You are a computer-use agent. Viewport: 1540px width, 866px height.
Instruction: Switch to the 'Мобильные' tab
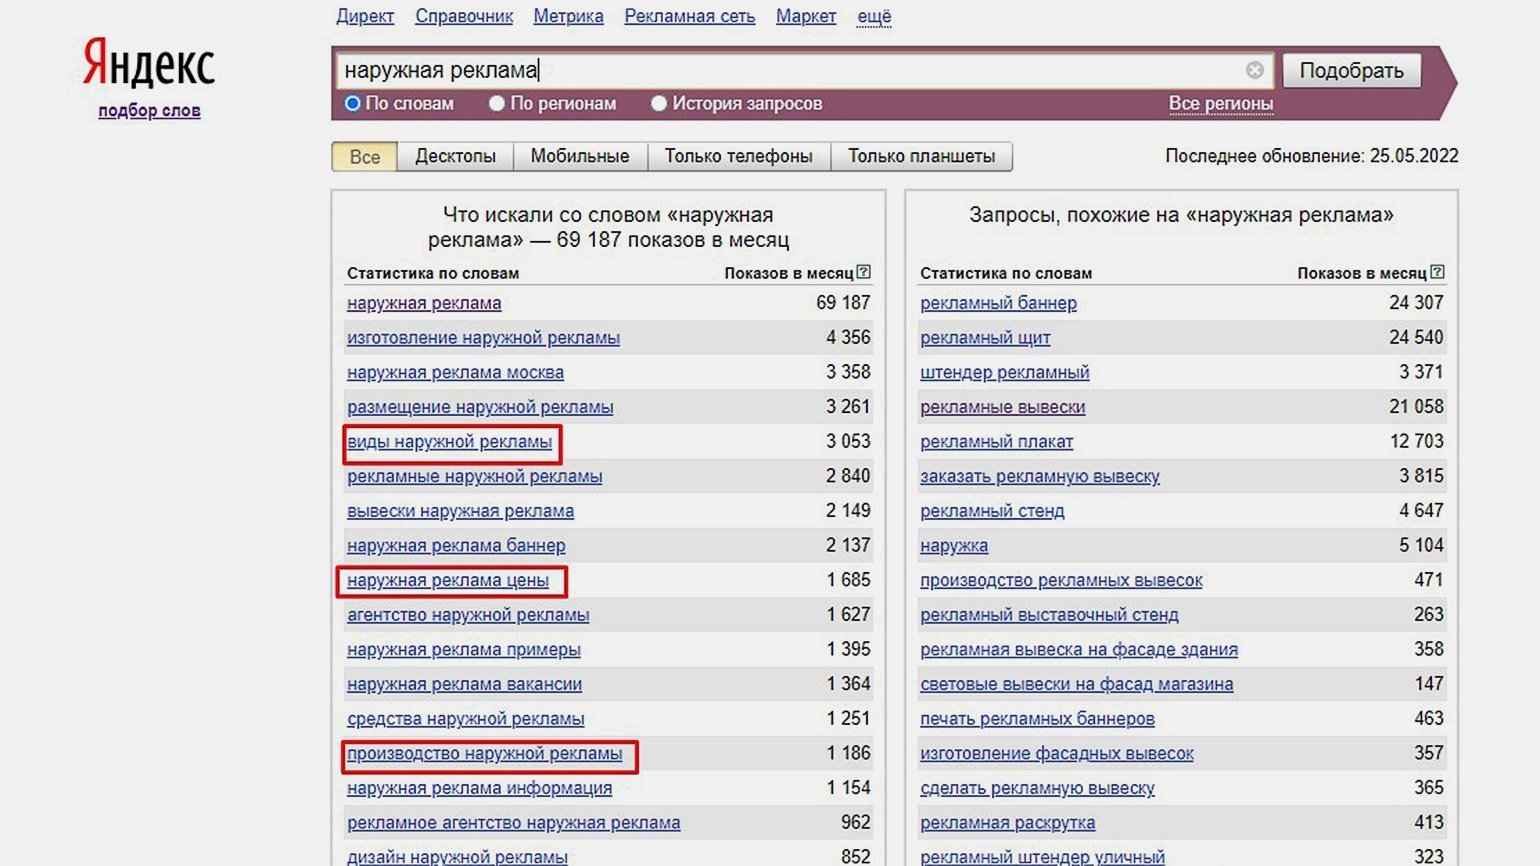tap(580, 157)
